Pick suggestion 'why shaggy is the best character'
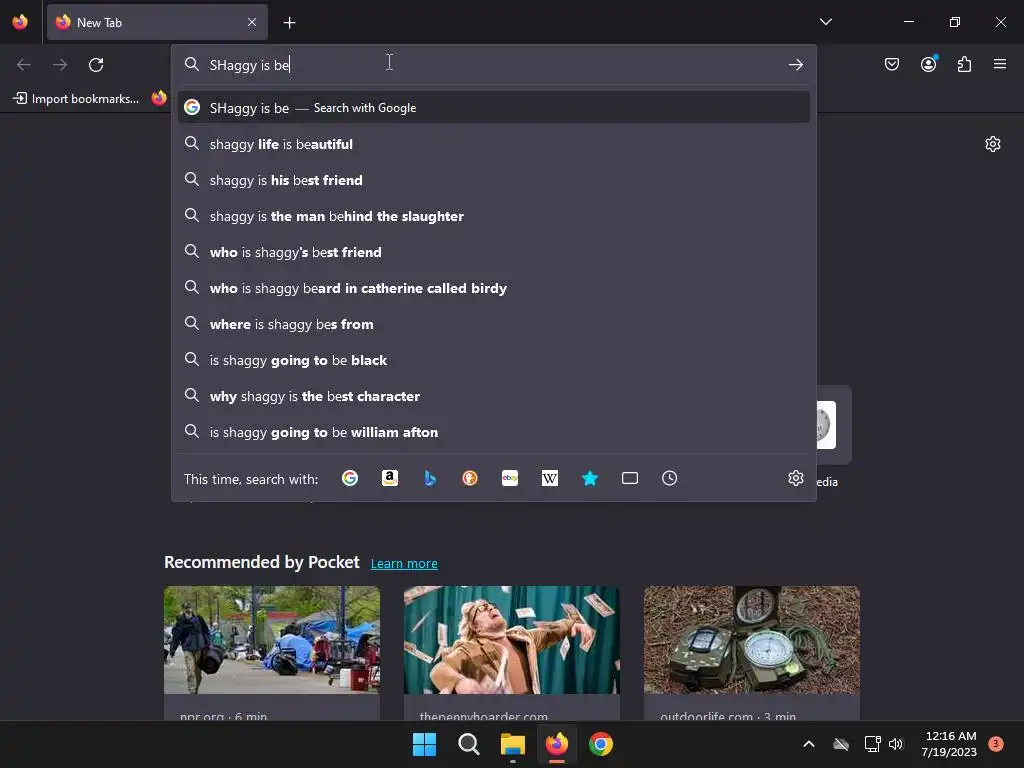1024x768 pixels. (494, 396)
